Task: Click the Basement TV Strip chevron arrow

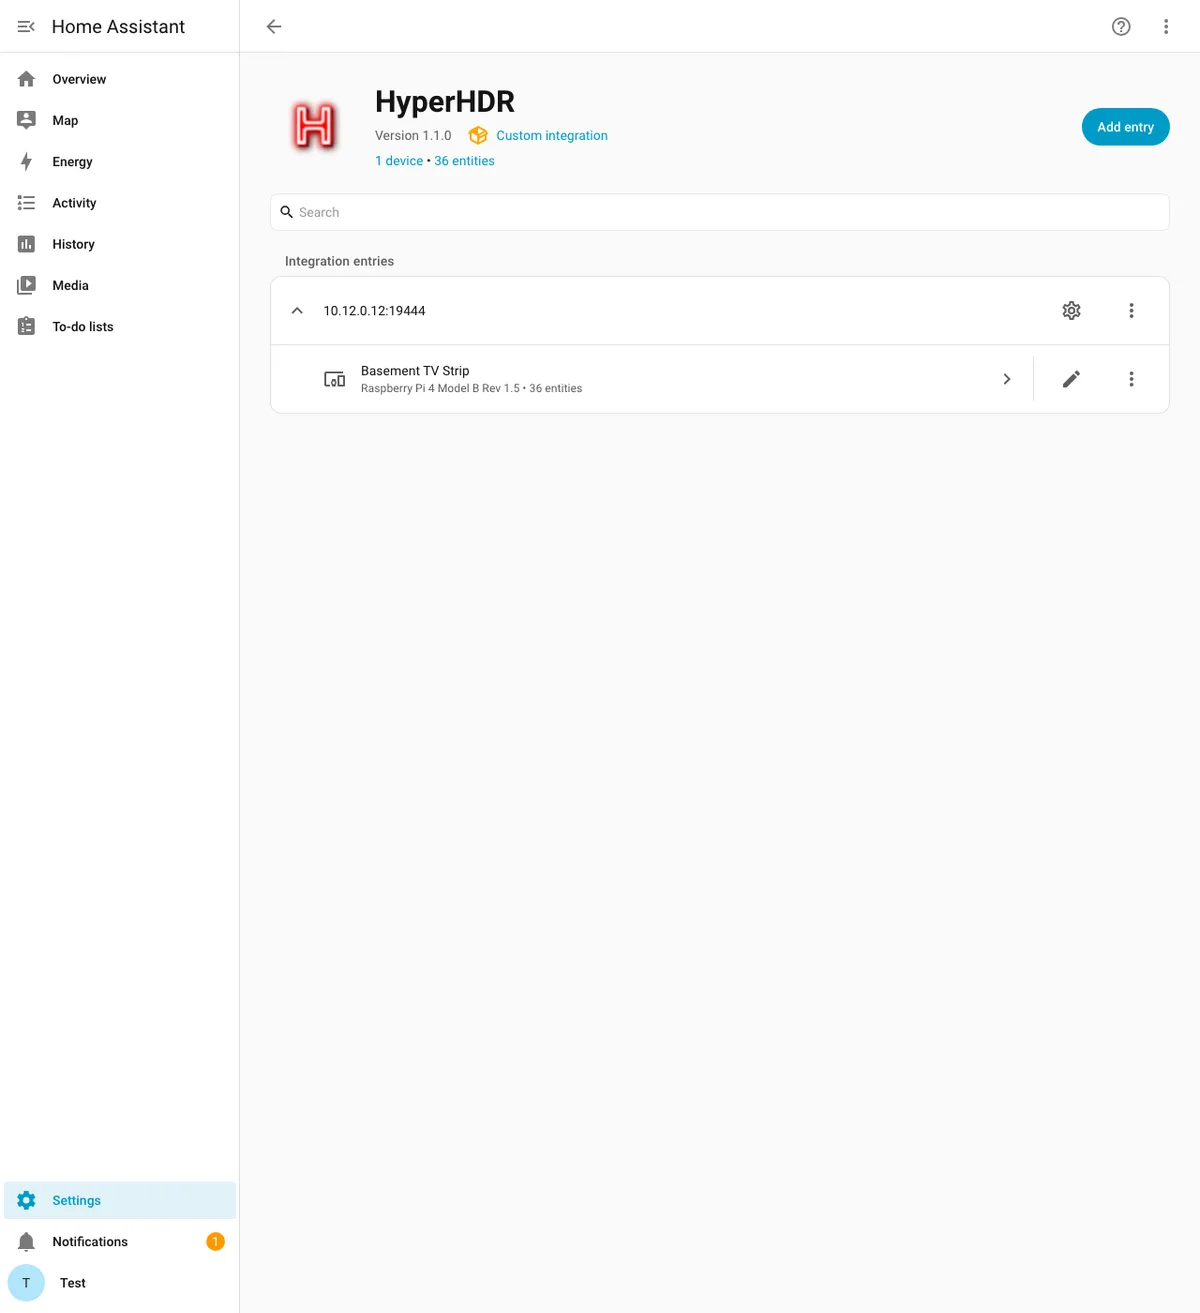Action: click(1007, 379)
